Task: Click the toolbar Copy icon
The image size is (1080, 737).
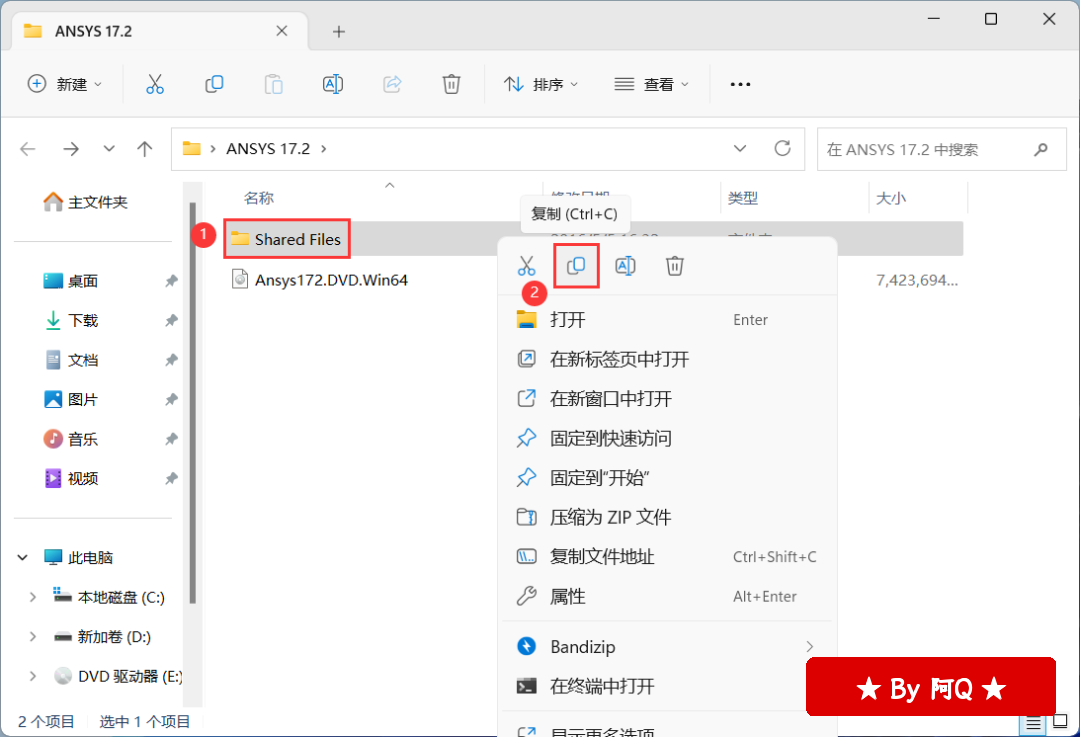Action: point(214,84)
